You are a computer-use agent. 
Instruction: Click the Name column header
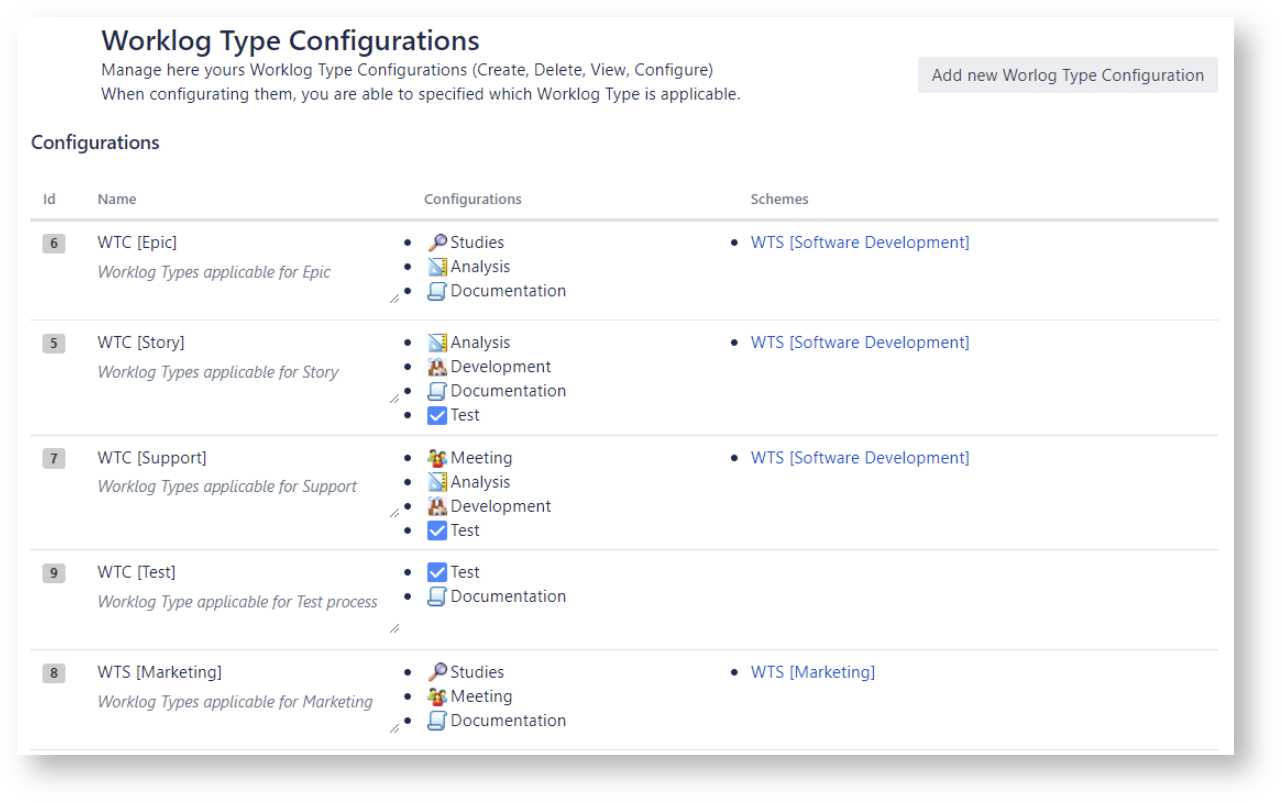click(117, 199)
